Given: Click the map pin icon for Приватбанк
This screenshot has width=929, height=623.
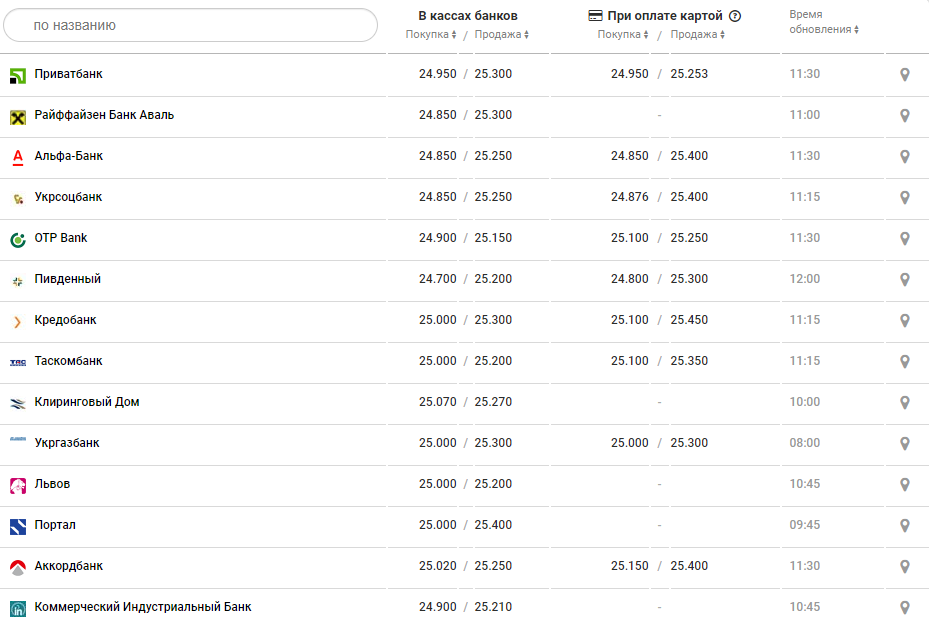Looking at the screenshot, I should pos(904,75).
